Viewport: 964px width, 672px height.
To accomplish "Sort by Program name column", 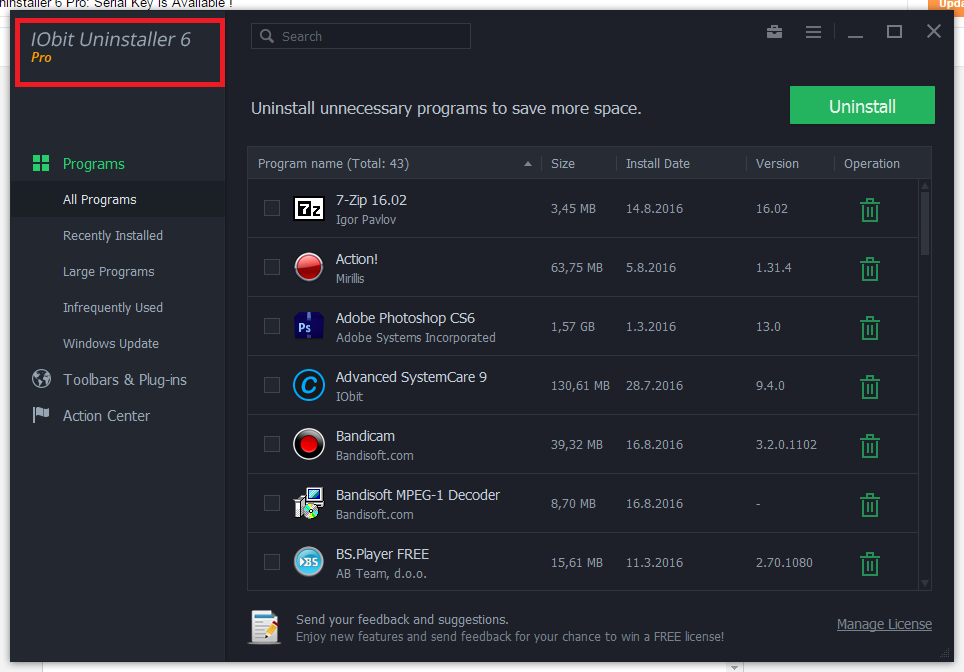I will [394, 164].
